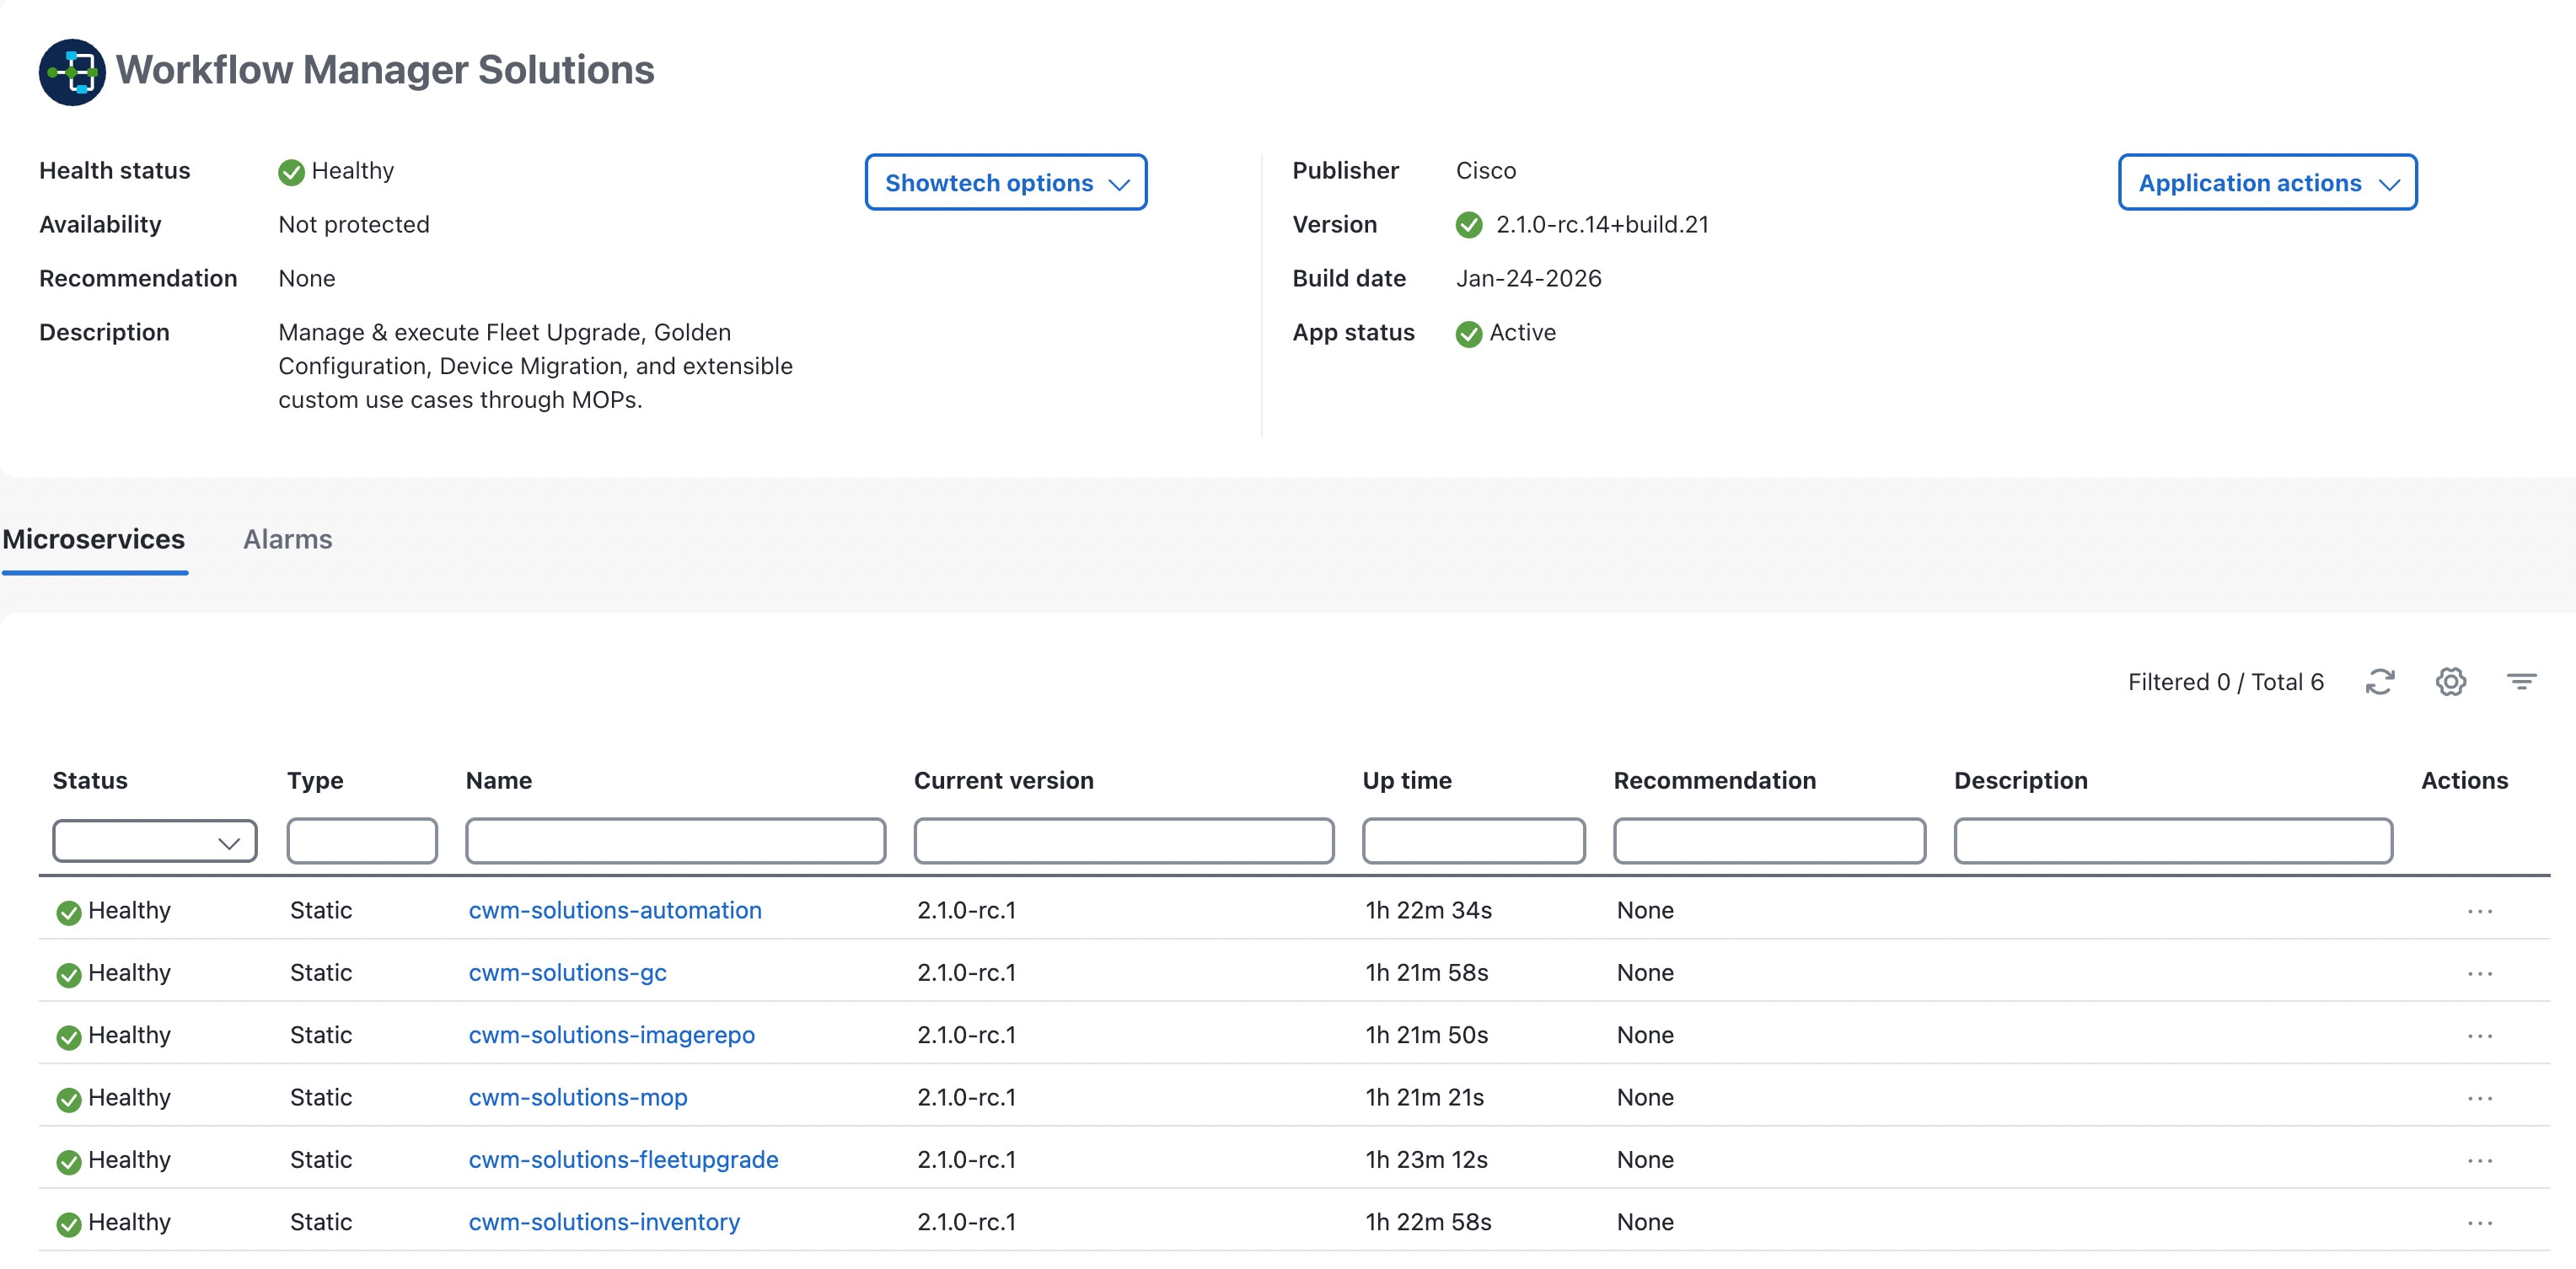Viewport: 2576px width, 1269px height.
Task: Open actions menu for cwm-solutions-automation row
Action: click(x=2479, y=911)
